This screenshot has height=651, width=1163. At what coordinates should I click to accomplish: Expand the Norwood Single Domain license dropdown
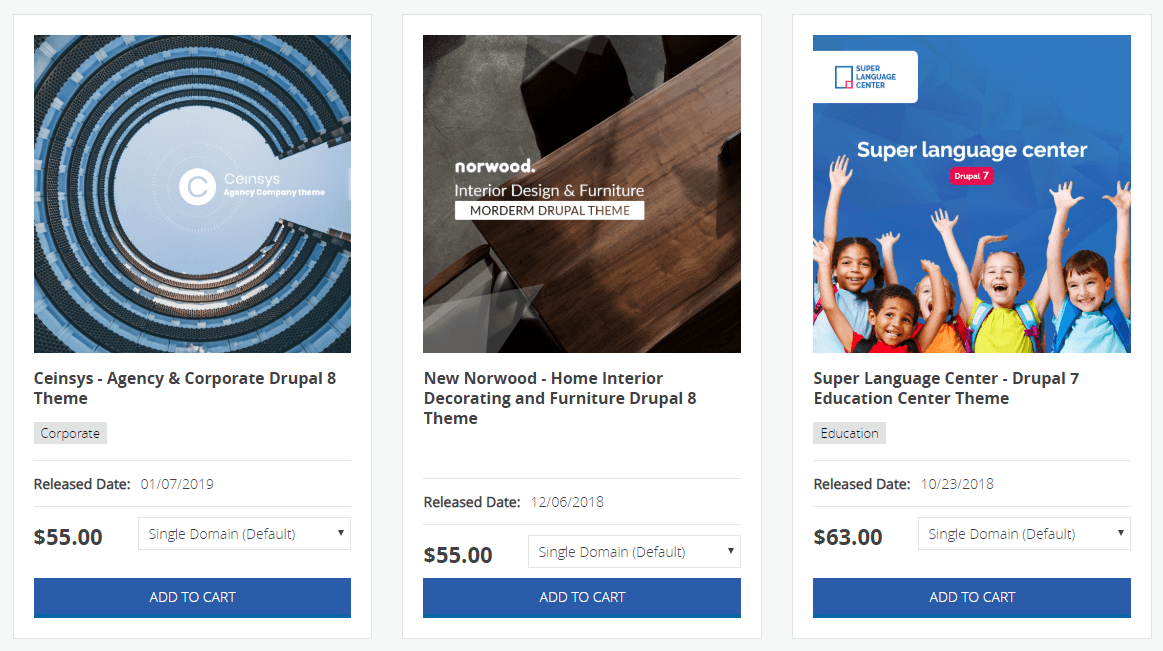(x=634, y=552)
